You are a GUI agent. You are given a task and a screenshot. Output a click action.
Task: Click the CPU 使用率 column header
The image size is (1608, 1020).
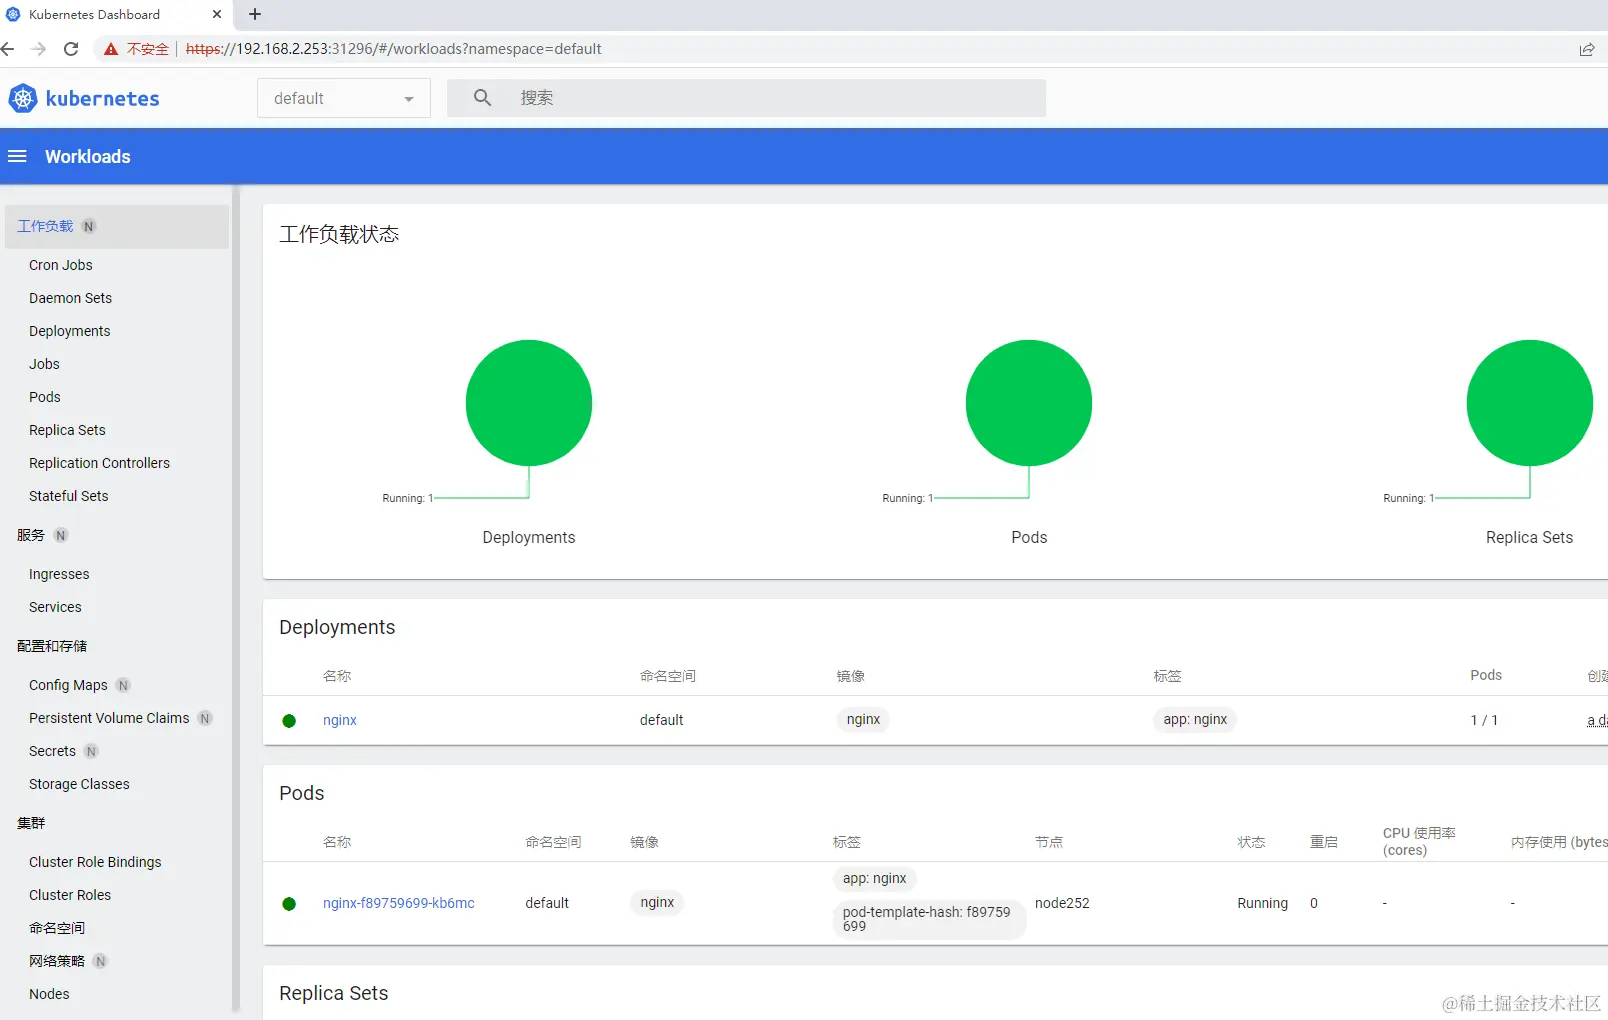coord(1419,841)
